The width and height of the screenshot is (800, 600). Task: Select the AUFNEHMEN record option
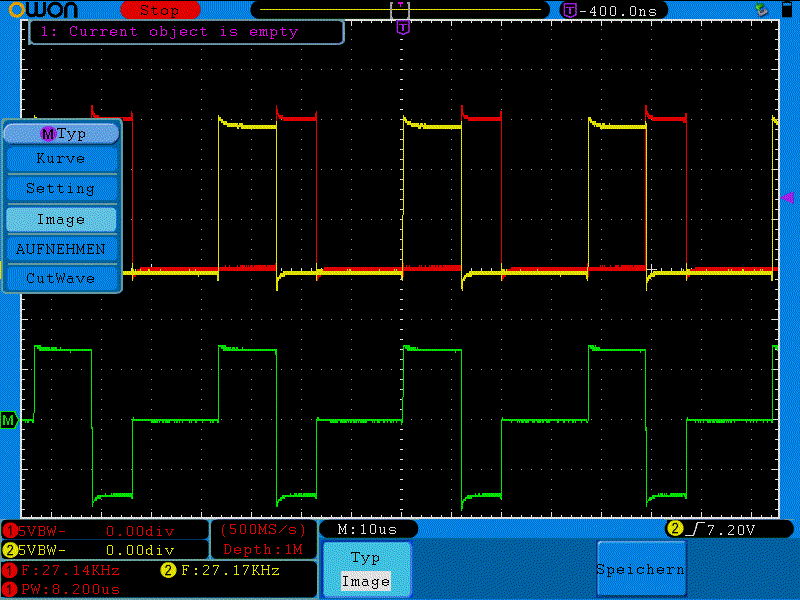(x=61, y=249)
